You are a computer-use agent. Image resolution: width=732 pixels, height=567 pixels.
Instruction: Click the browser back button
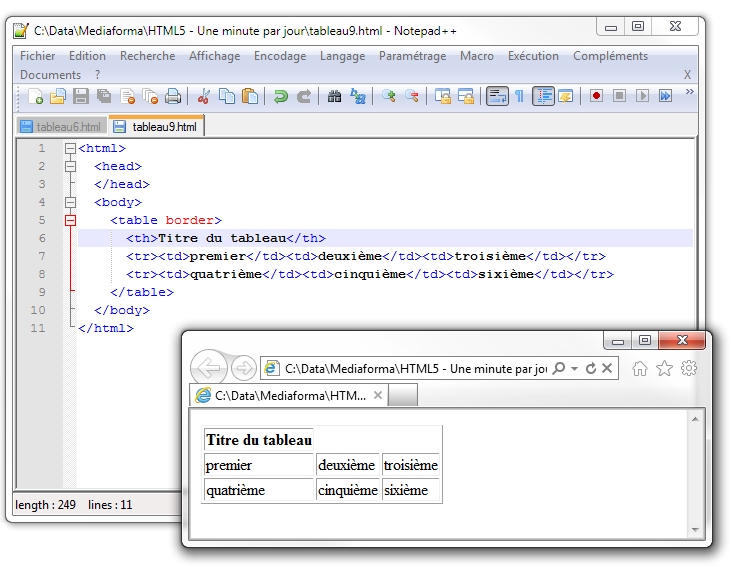(208, 368)
